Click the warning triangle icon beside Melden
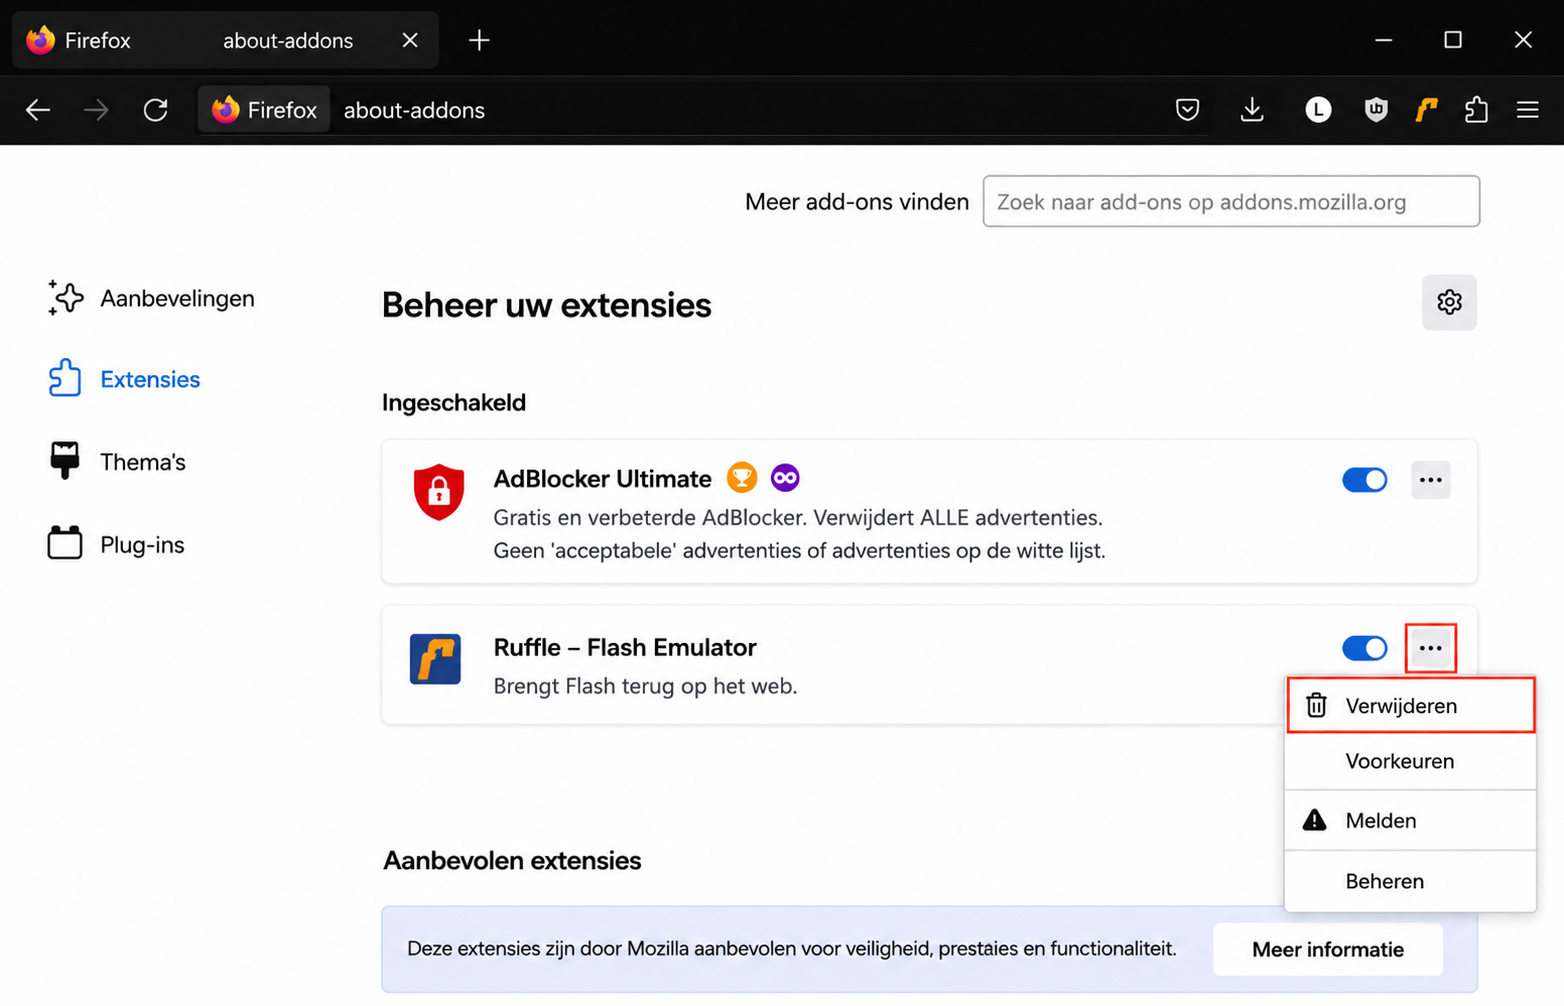Viewport: 1564px width, 1006px height. click(1314, 820)
